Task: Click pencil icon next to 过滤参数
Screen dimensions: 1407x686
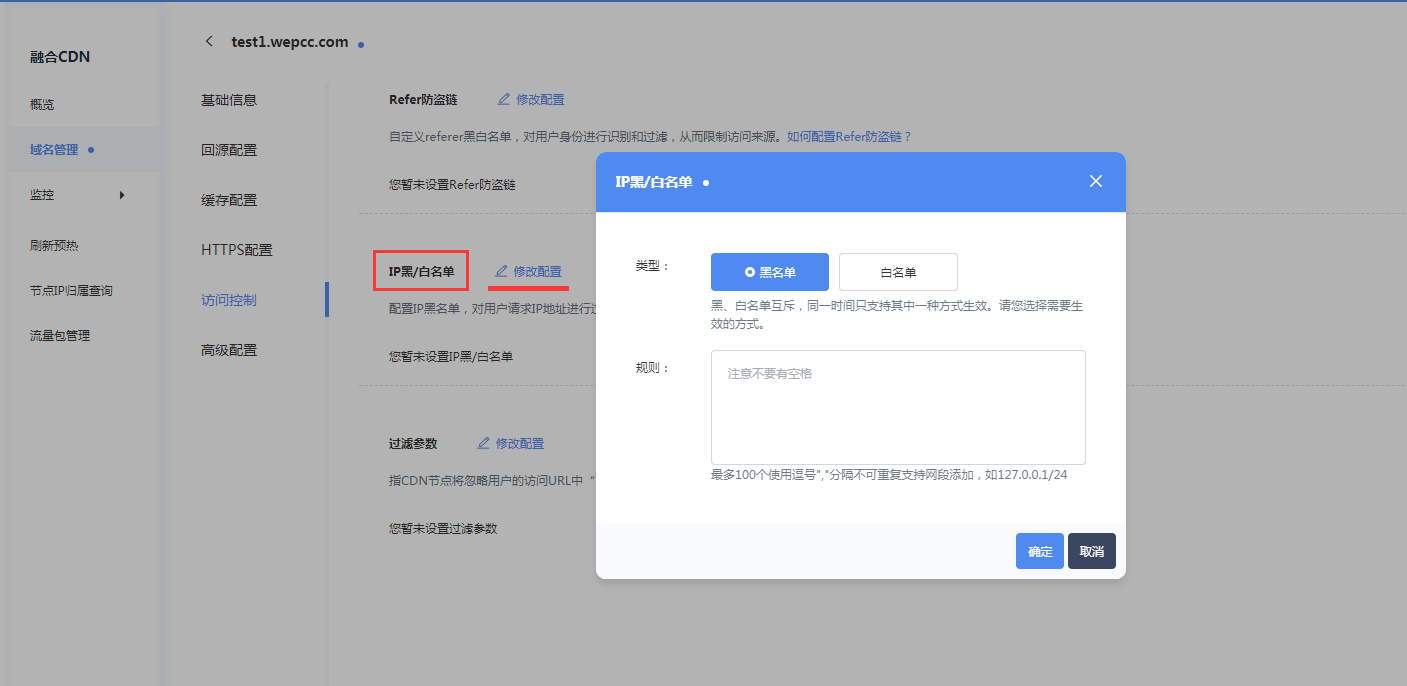Action: (x=484, y=443)
